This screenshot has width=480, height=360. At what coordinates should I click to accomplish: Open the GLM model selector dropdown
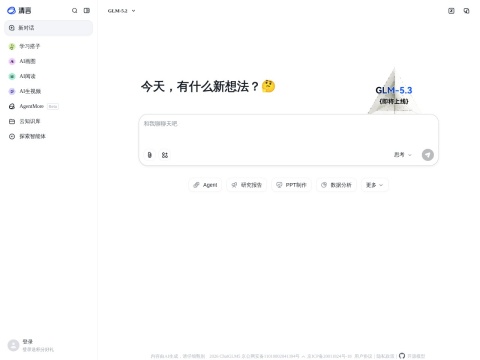121,11
